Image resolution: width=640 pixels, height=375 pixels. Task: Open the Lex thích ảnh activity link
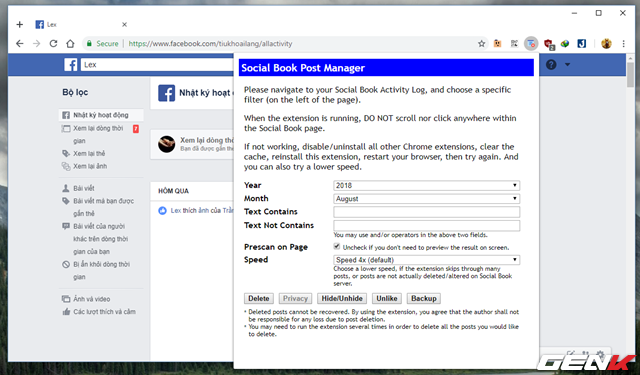coord(202,211)
